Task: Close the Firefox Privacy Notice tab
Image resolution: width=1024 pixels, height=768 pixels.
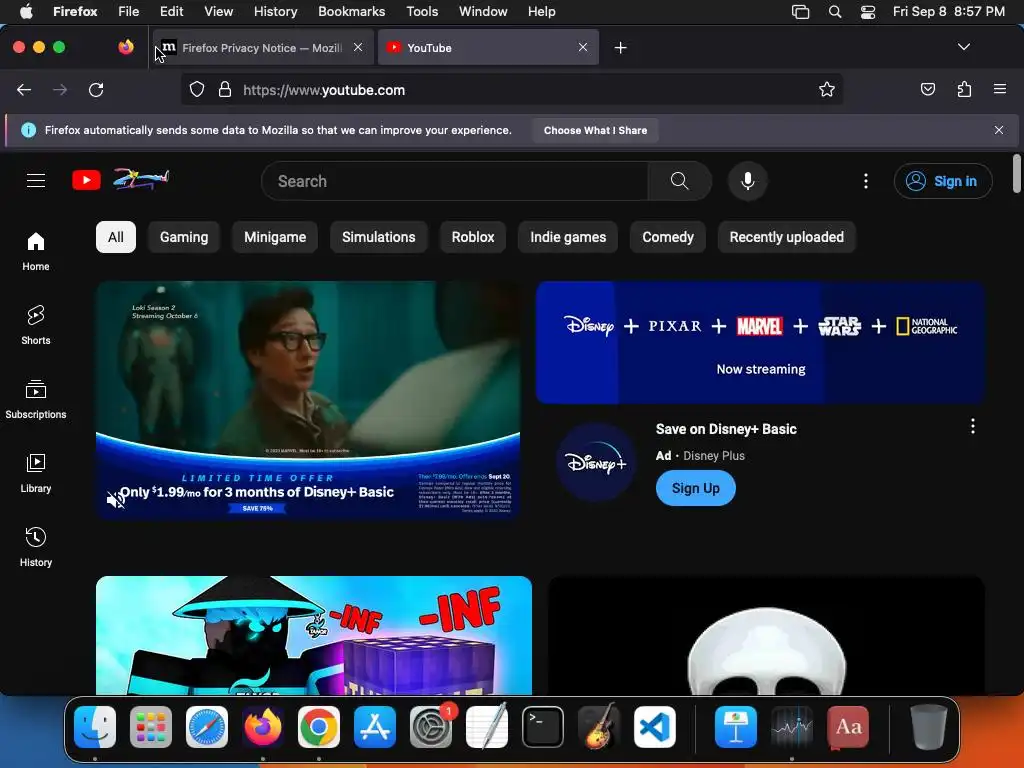Action: pyautogui.click(x=358, y=47)
